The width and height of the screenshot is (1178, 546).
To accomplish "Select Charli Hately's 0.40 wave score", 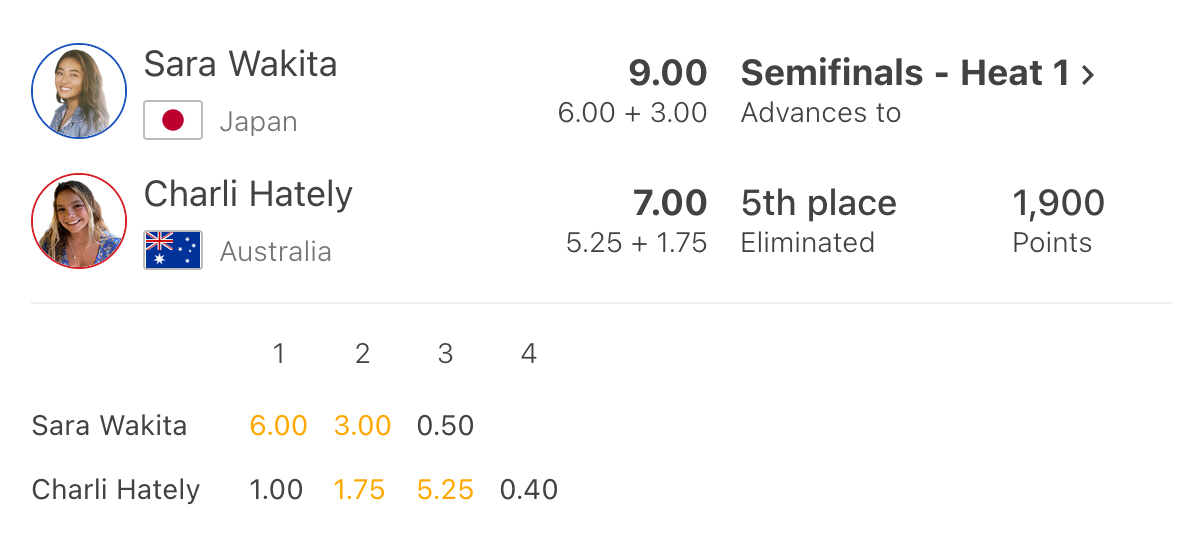I will (529, 490).
